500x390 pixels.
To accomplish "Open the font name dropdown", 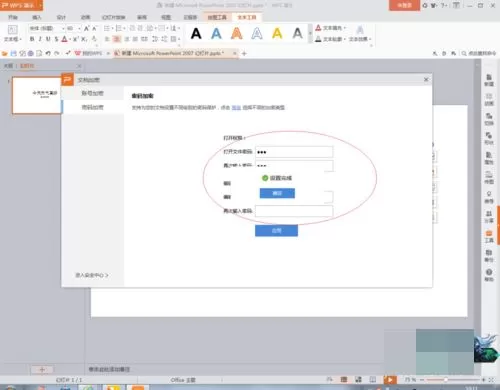I will coord(63,28).
